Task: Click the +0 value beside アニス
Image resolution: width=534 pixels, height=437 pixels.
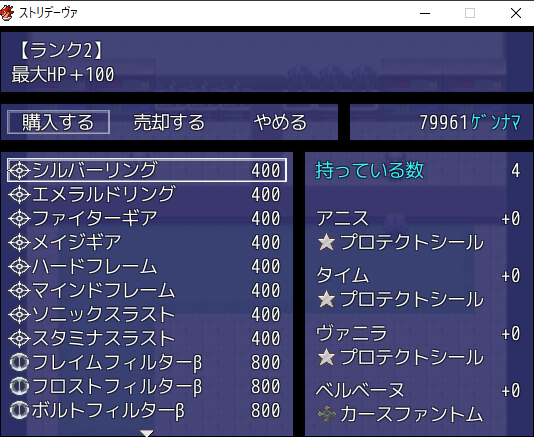Action: point(511,218)
